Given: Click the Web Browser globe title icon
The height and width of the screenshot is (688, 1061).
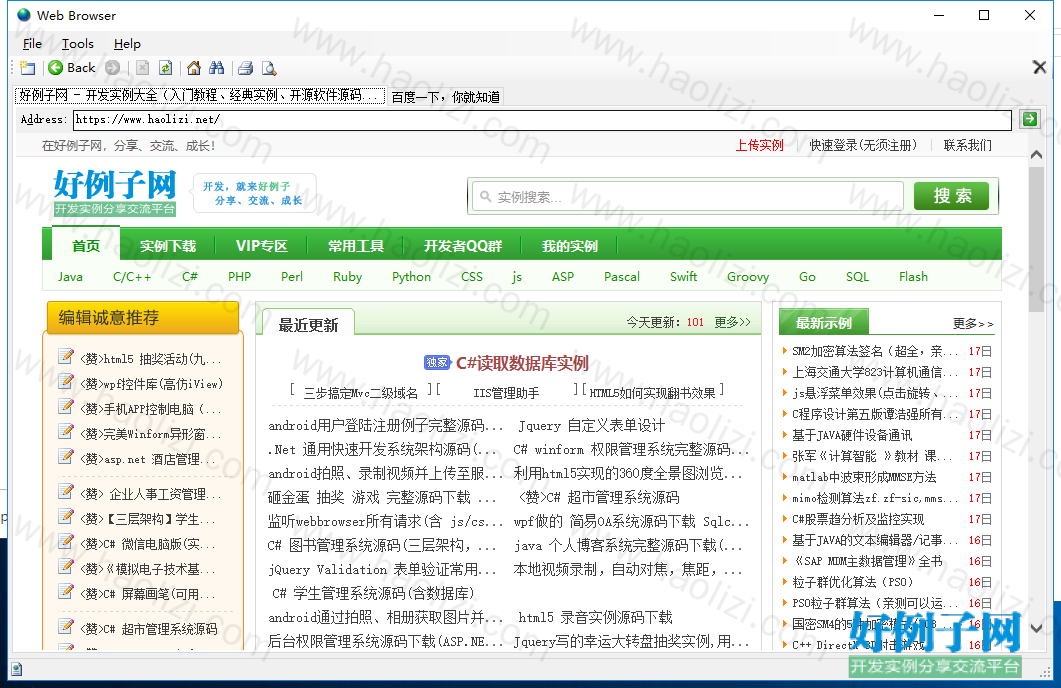Looking at the screenshot, I should point(24,15).
